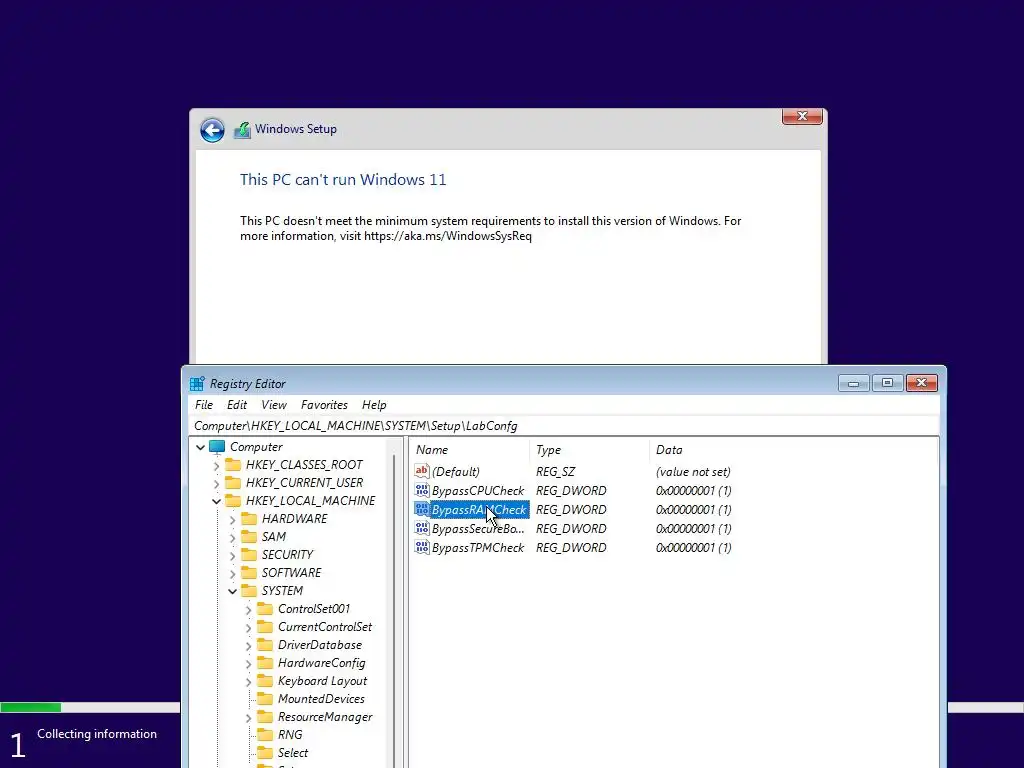Expand the HKEY_CURRENT_USER node
Image resolution: width=1024 pixels, height=768 pixels.
click(217, 483)
